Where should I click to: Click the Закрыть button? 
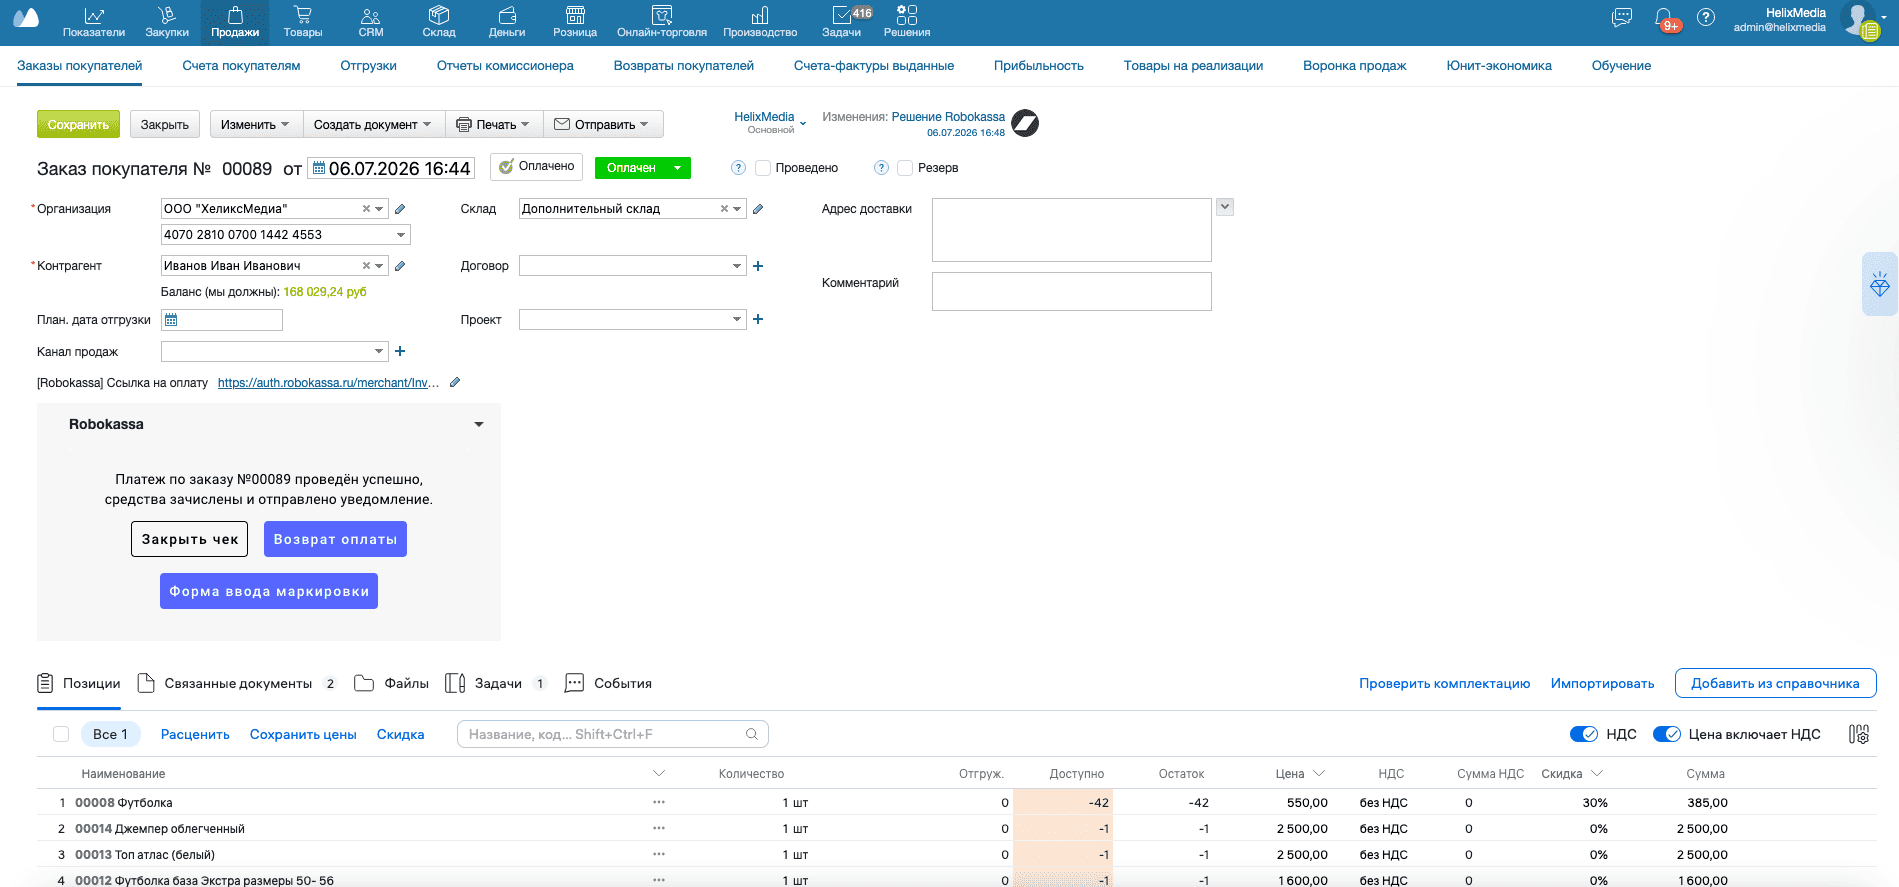(x=165, y=124)
